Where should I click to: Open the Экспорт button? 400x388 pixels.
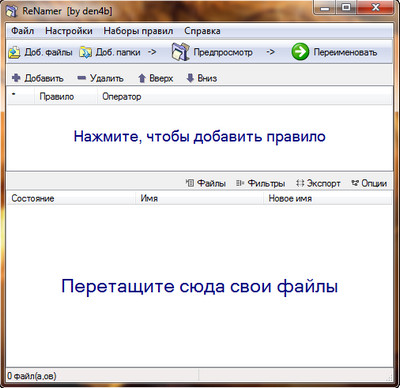pyautogui.click(x=318, y=183)
